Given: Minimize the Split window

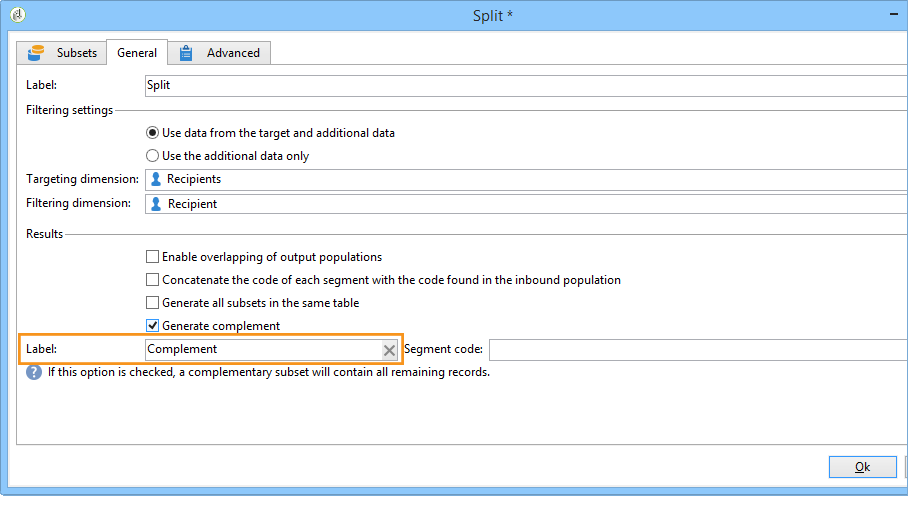Looking at the screenshot, I should coord(894,14).
